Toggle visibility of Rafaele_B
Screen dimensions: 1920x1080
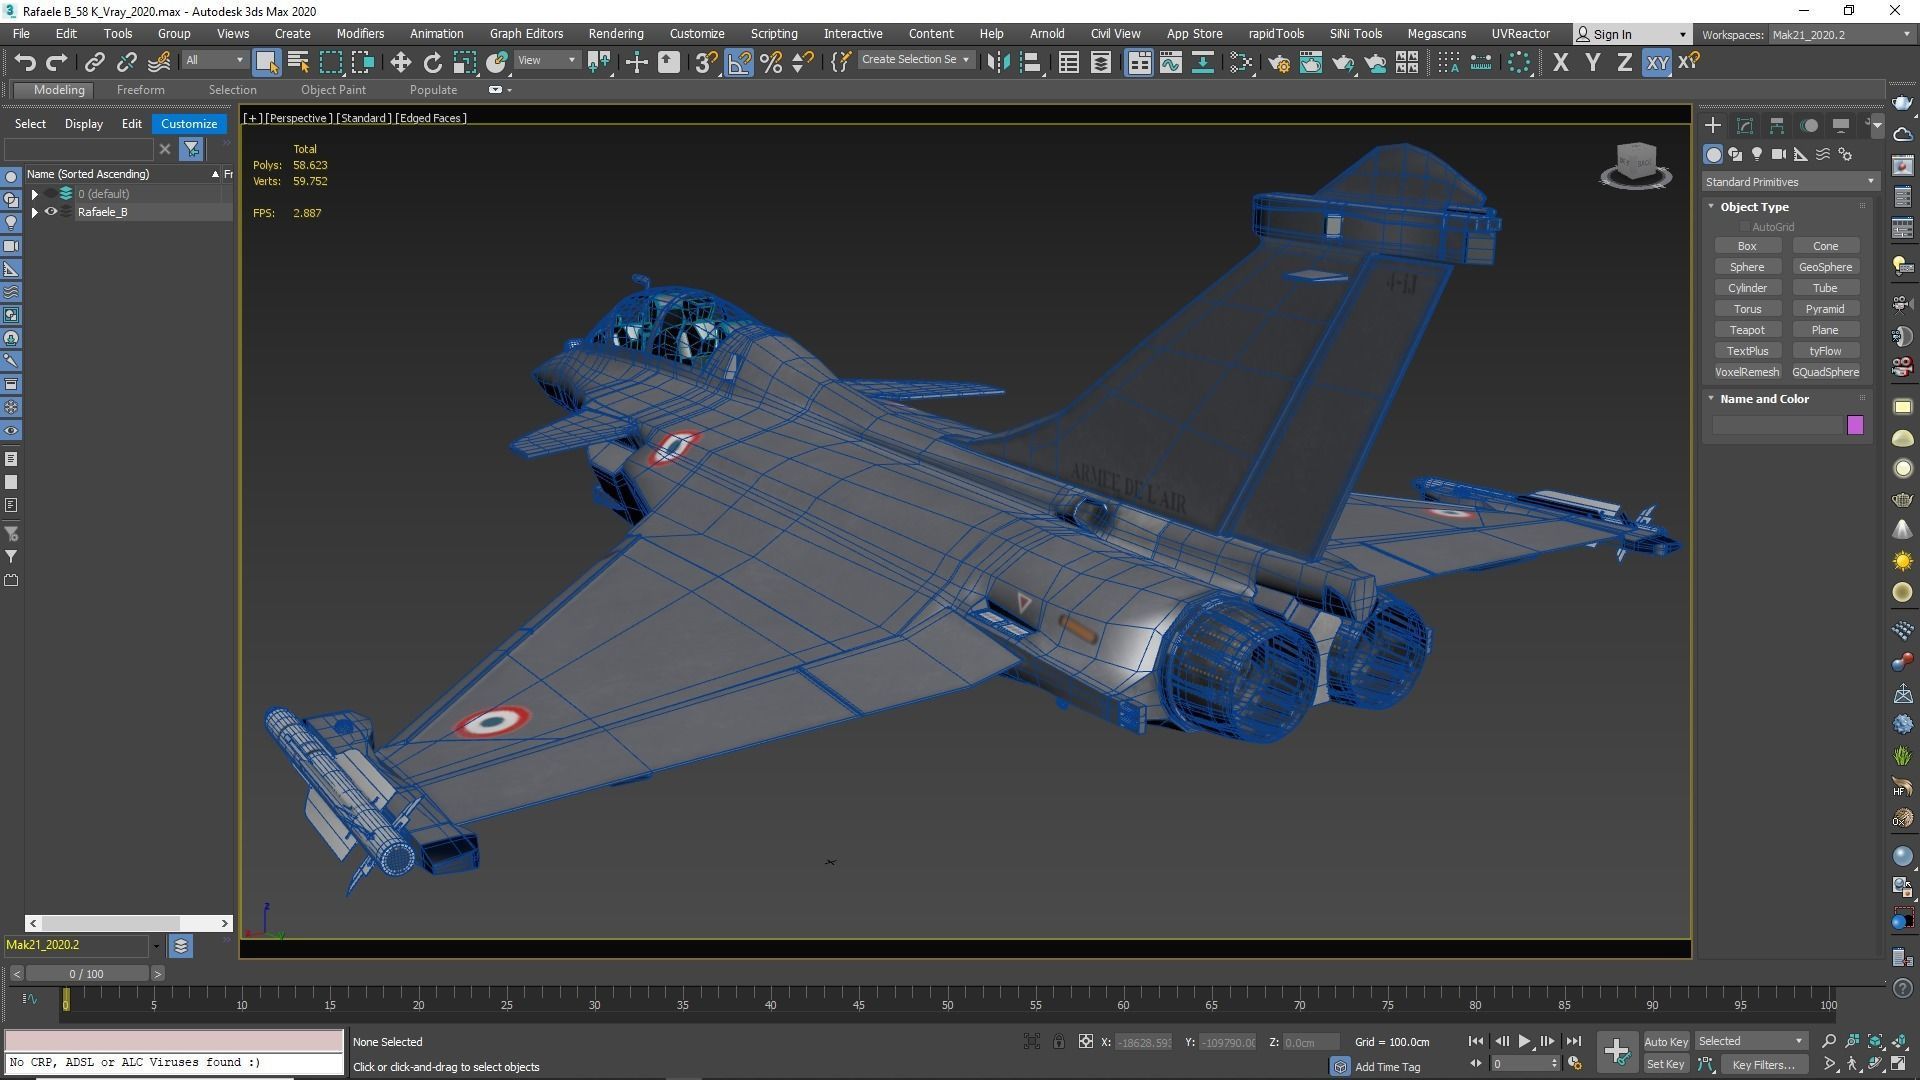[51, 212]
